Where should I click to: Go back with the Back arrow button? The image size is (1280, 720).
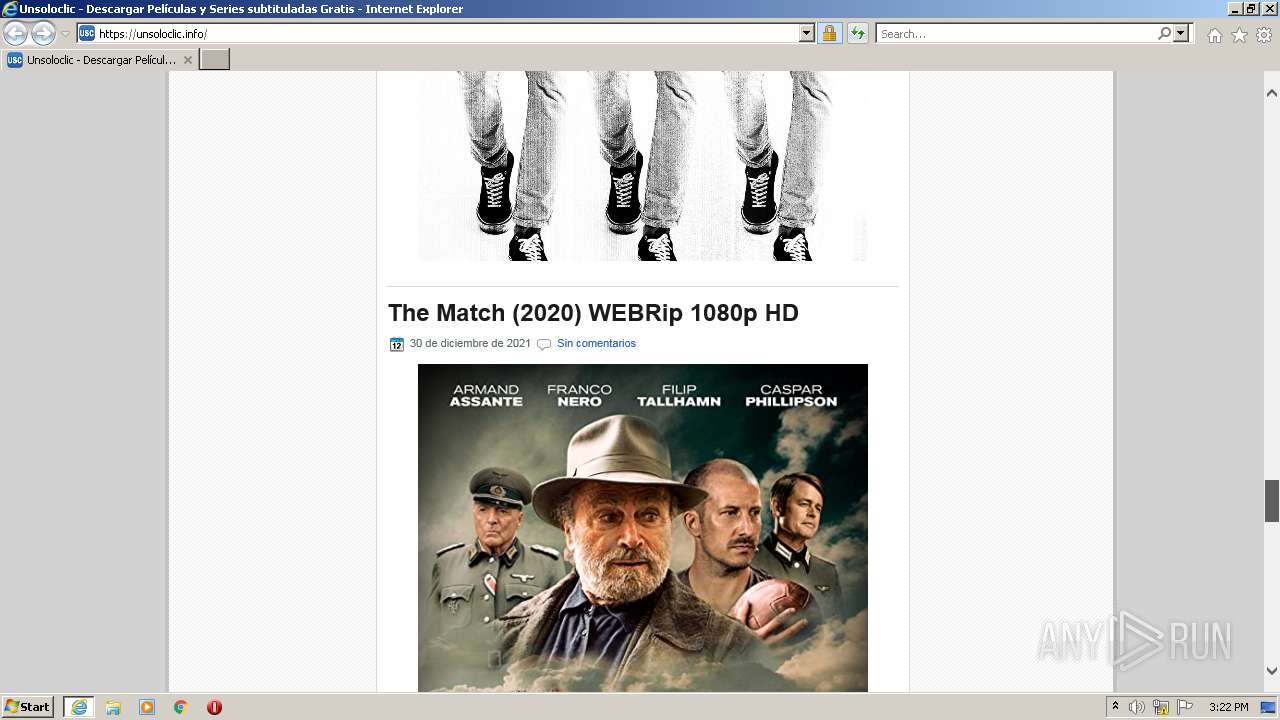pos(16,33)
